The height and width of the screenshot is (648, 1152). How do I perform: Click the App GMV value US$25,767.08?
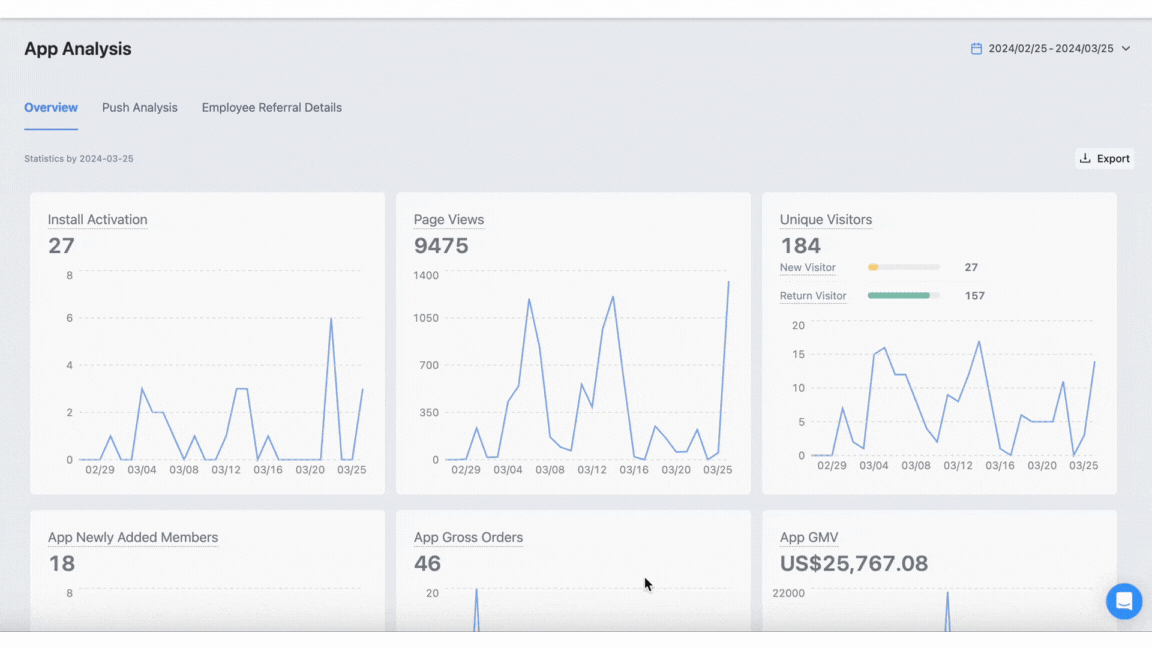tap(854, 564)
